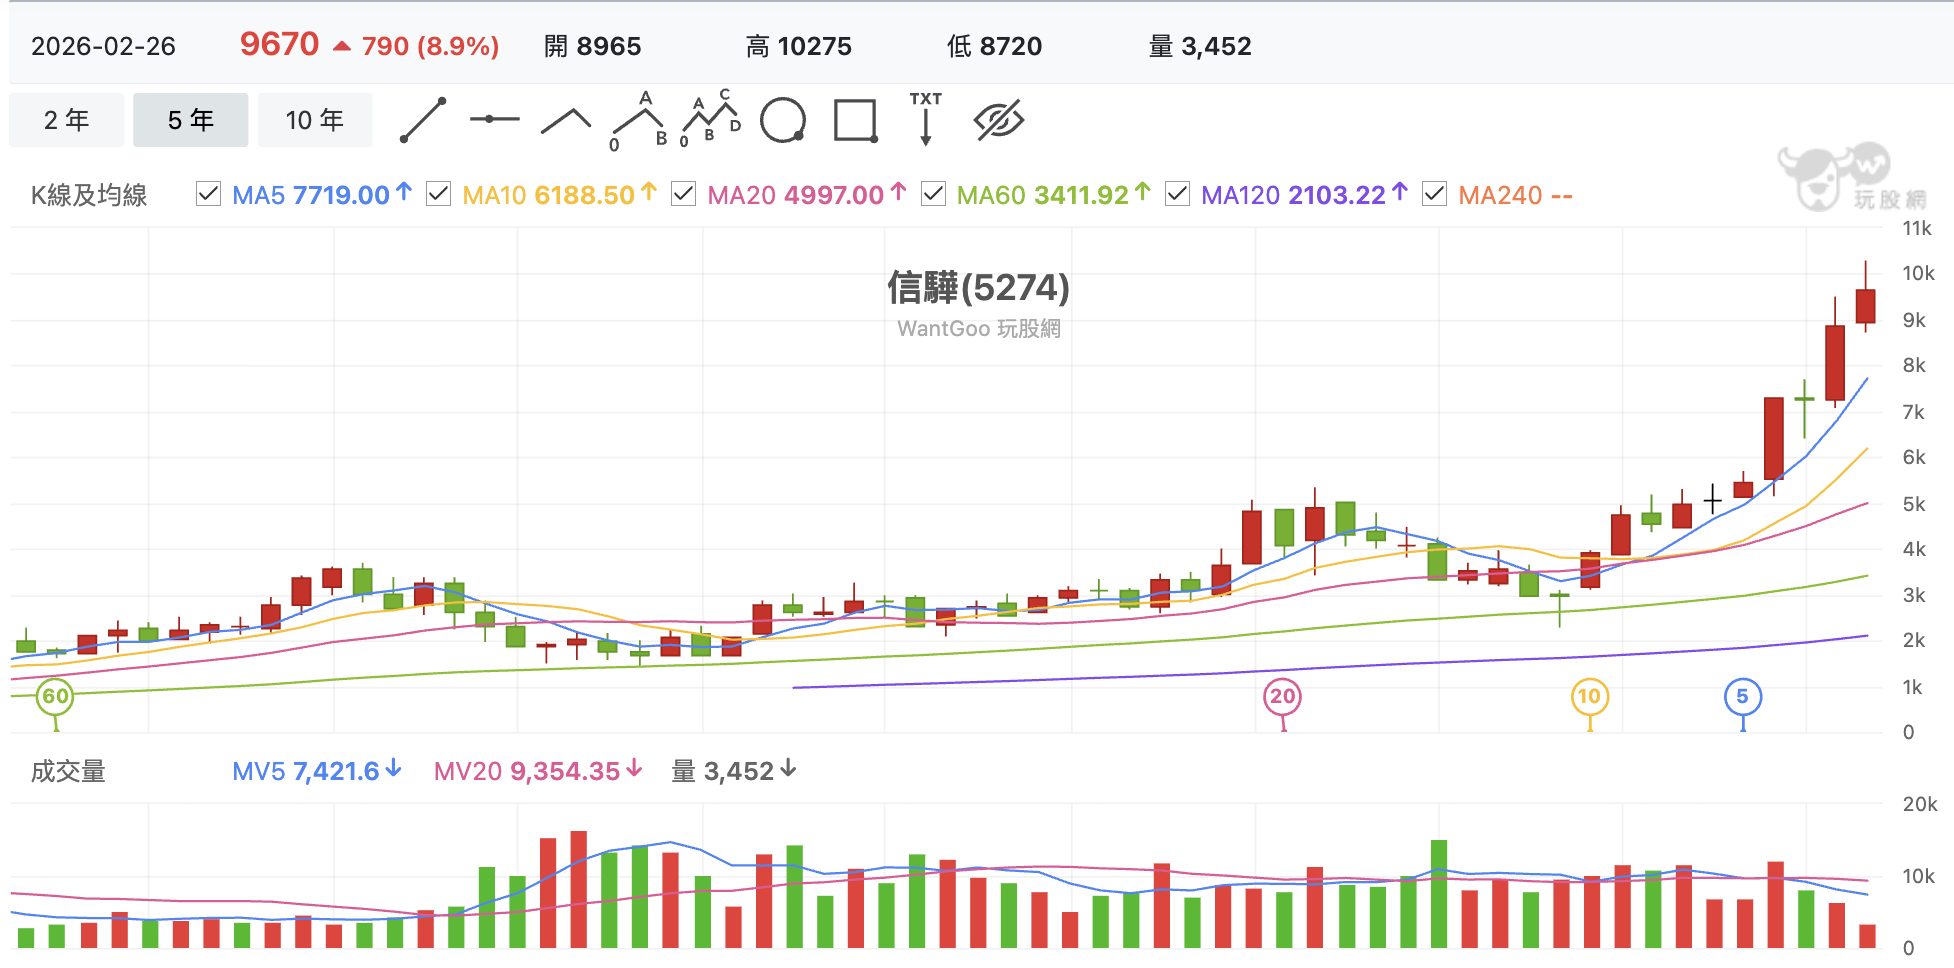Screen dimensions: 1954x968
Task: Uncheck the MA5 moving average checkbox
Action: 208,194
